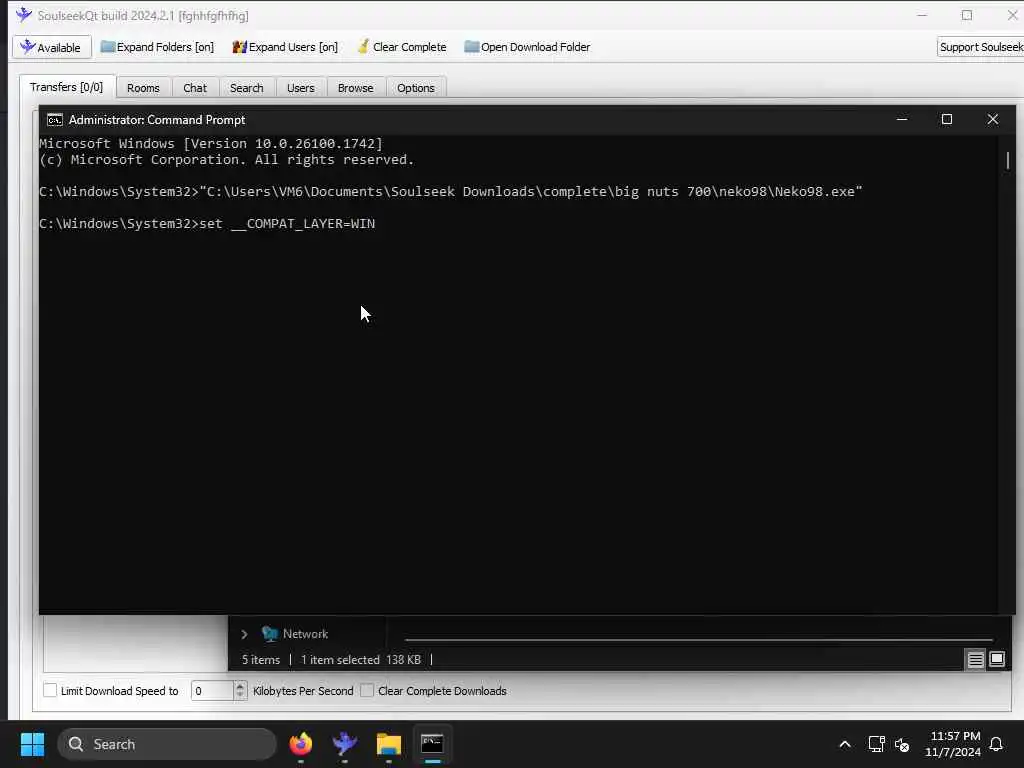
Task: Increase download speed limit with stepper up arrow
Action: coord(240,686)
